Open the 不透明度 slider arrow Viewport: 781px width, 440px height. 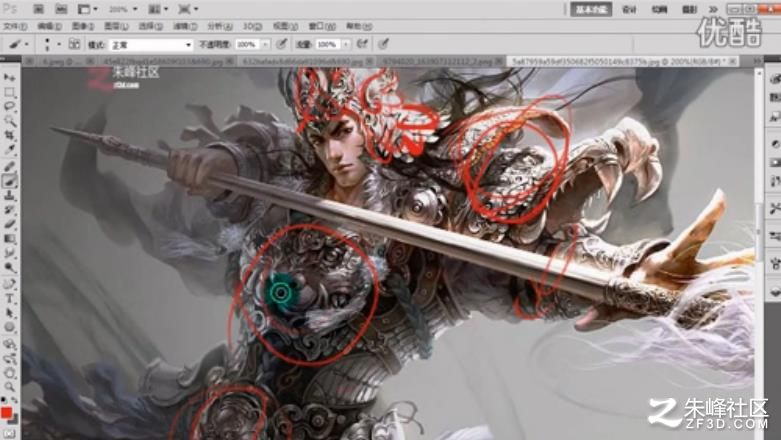click(x=265, y=45)
